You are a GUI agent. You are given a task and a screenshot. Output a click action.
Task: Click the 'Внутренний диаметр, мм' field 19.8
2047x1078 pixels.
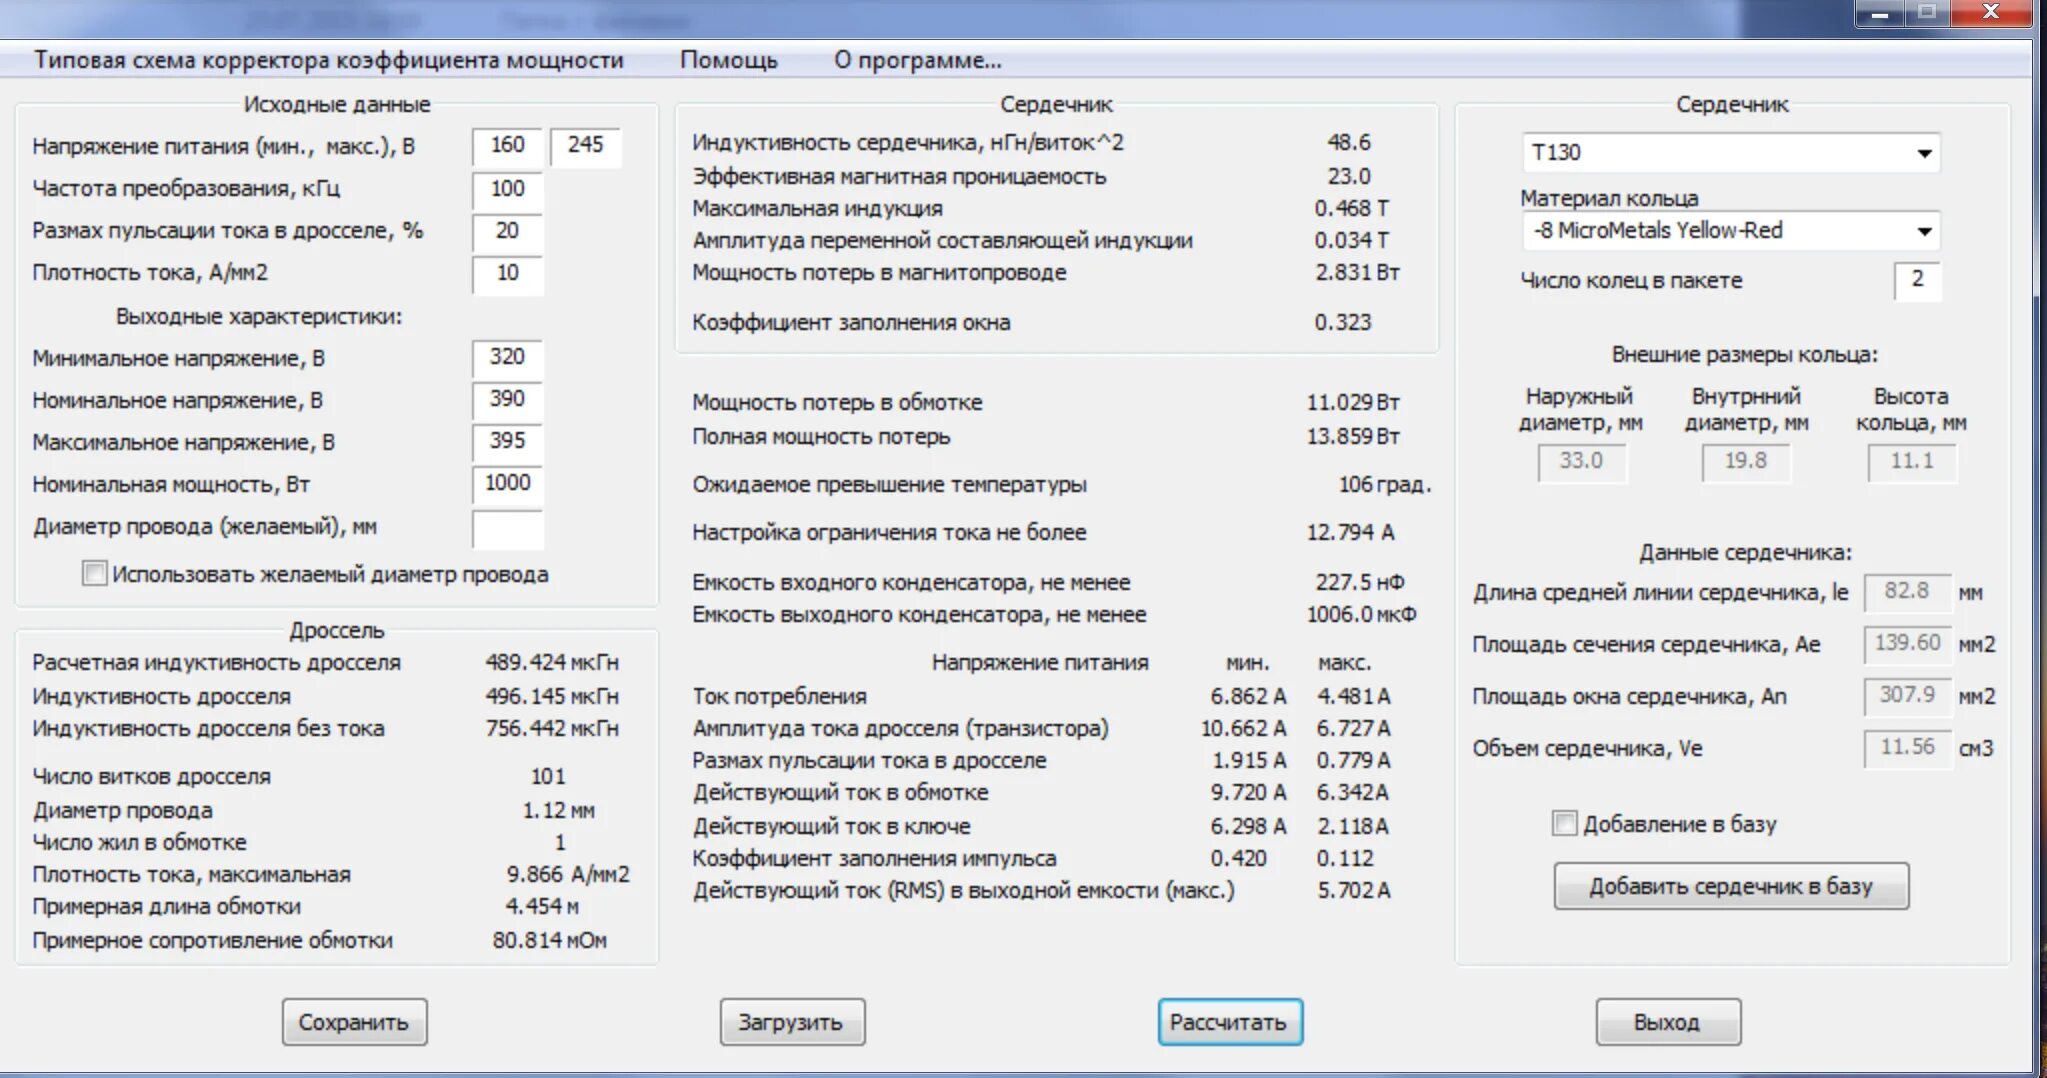[1746, 462]
